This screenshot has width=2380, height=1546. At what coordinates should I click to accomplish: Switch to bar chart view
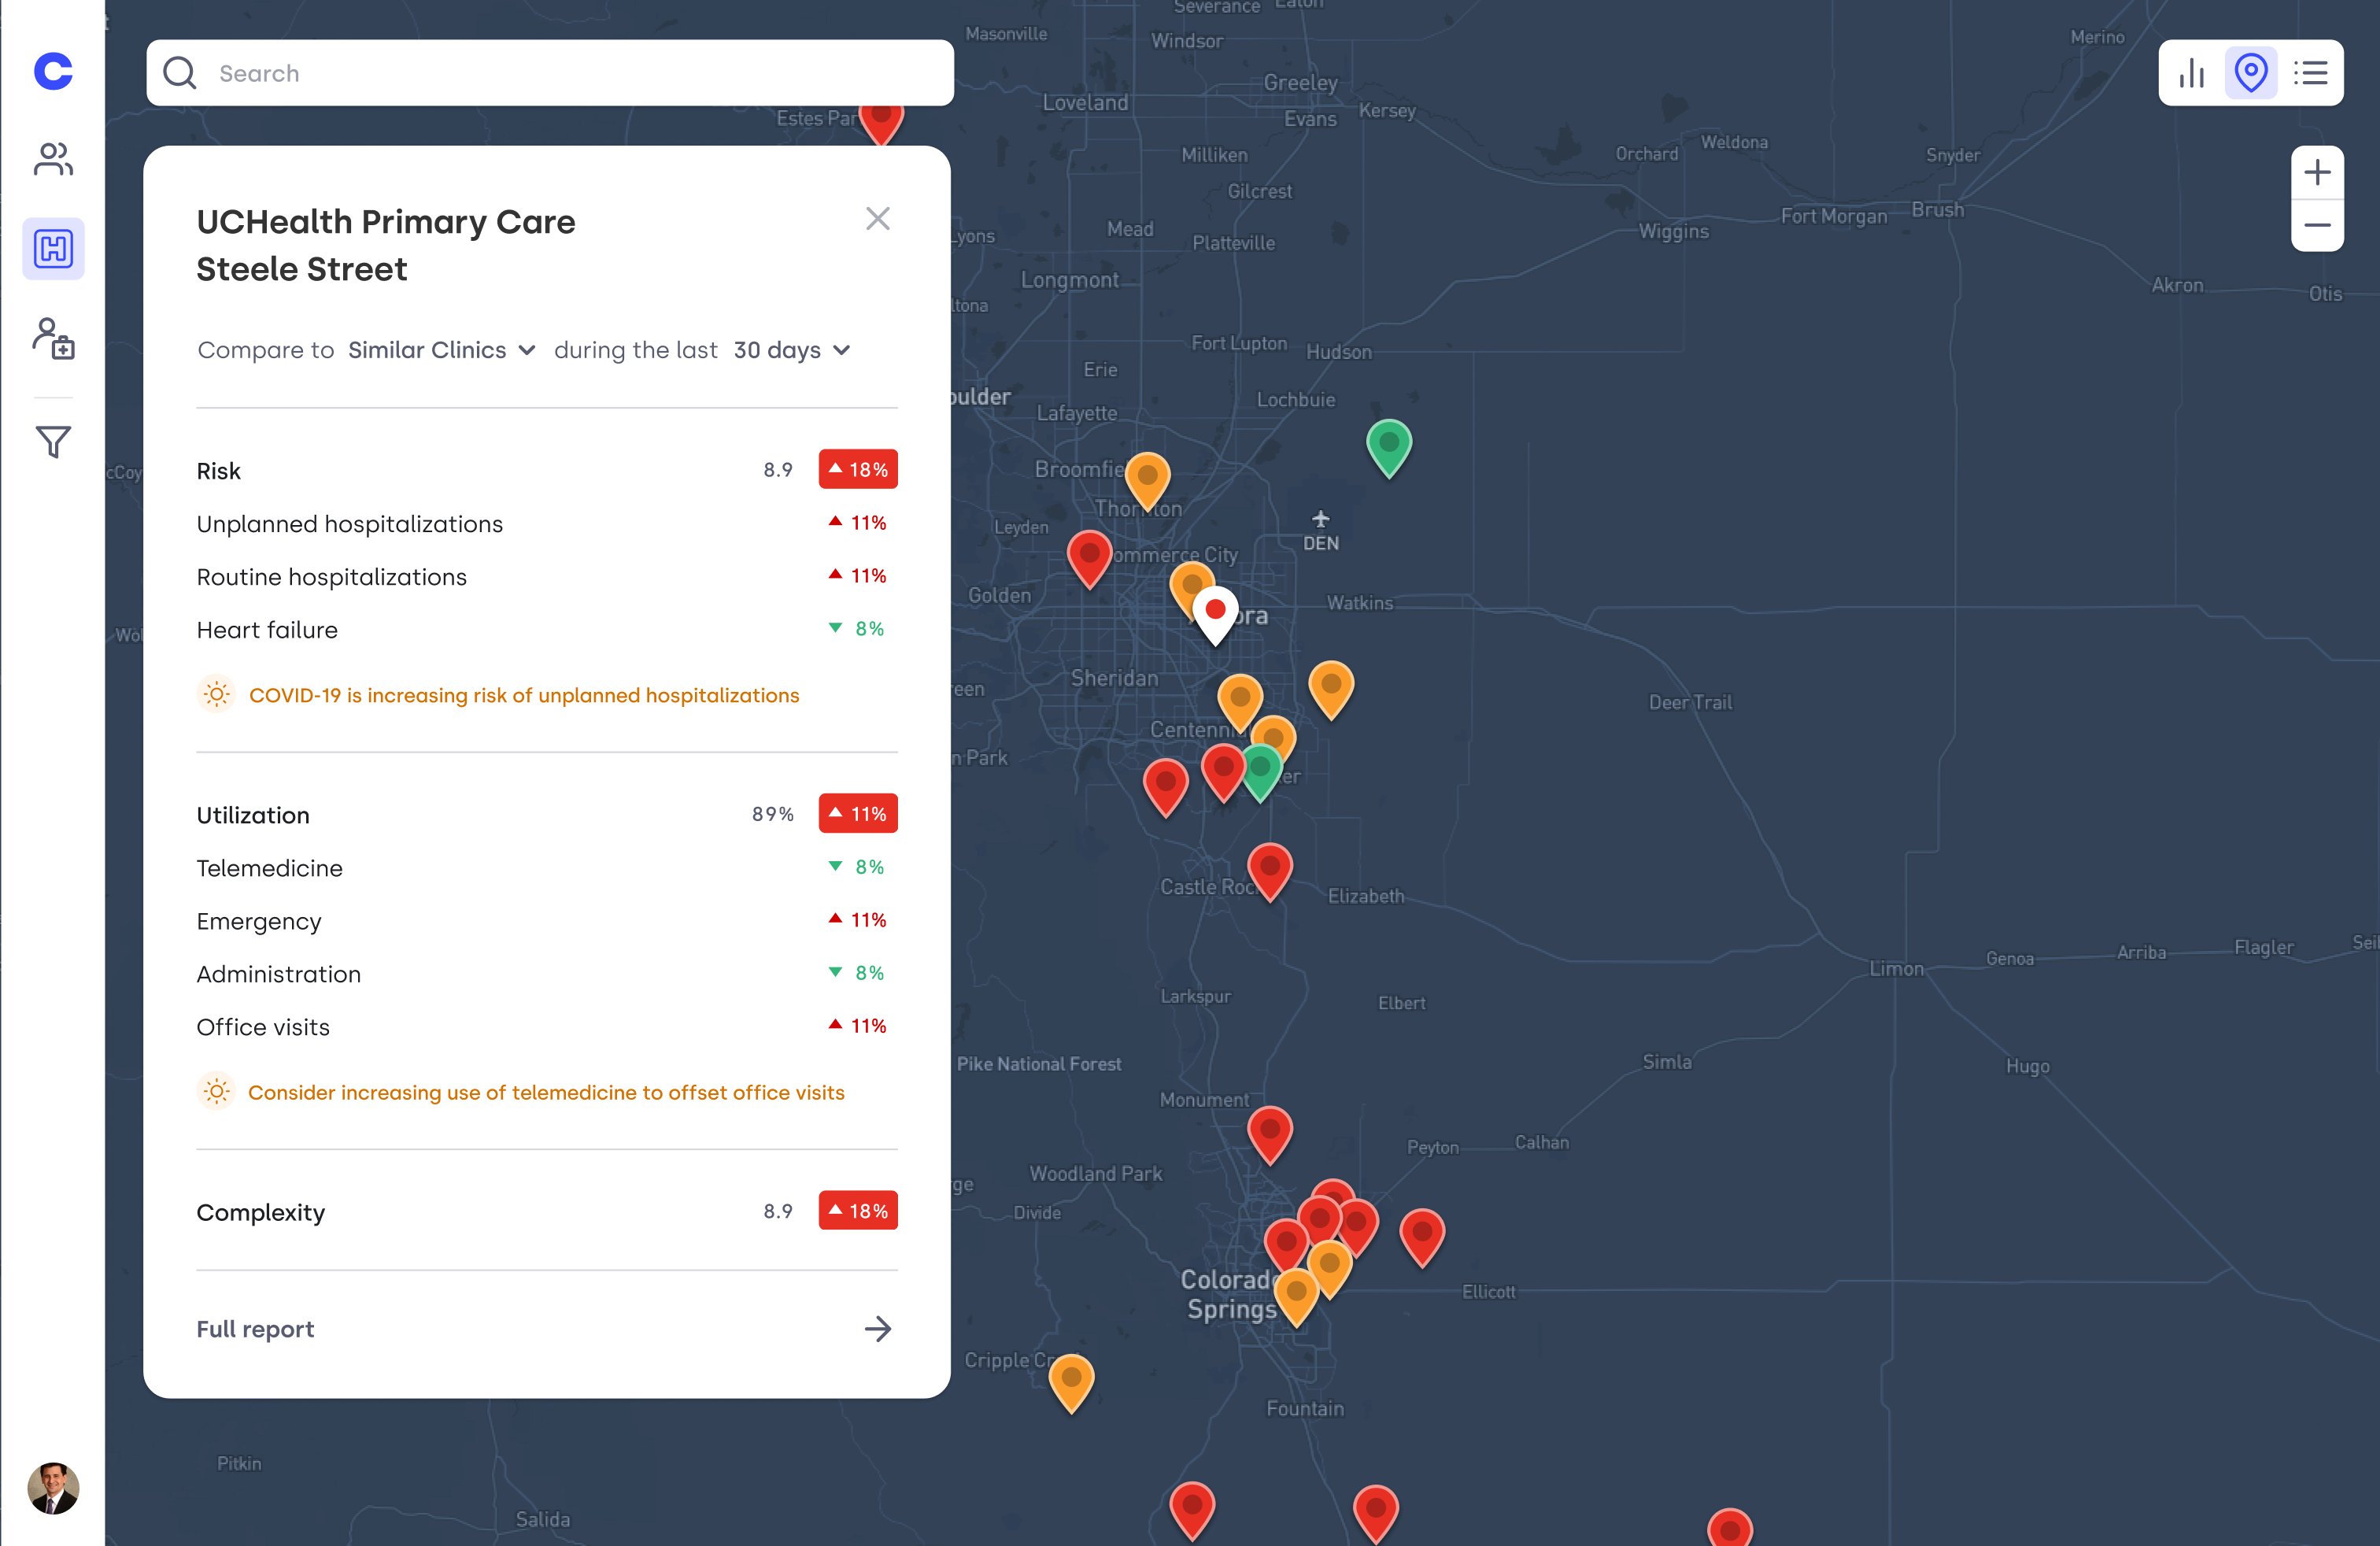tap(2192, 73)
